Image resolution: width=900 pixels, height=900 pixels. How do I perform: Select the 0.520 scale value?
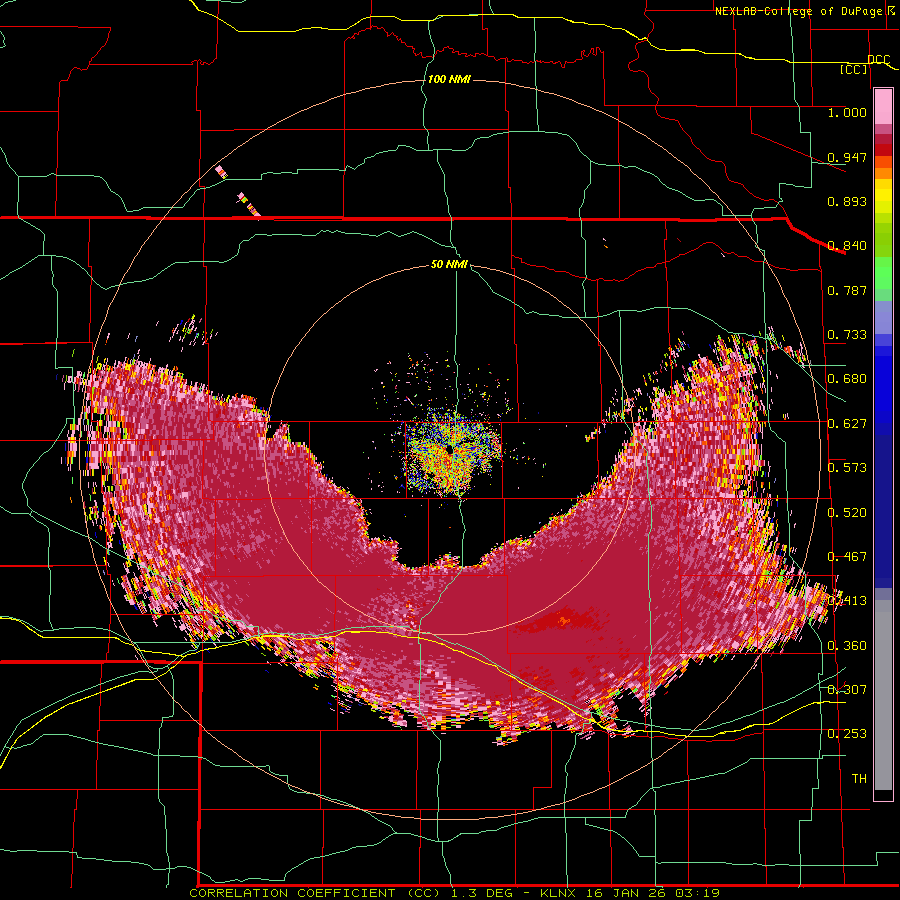pyautogui.click(x=847, y=513)
